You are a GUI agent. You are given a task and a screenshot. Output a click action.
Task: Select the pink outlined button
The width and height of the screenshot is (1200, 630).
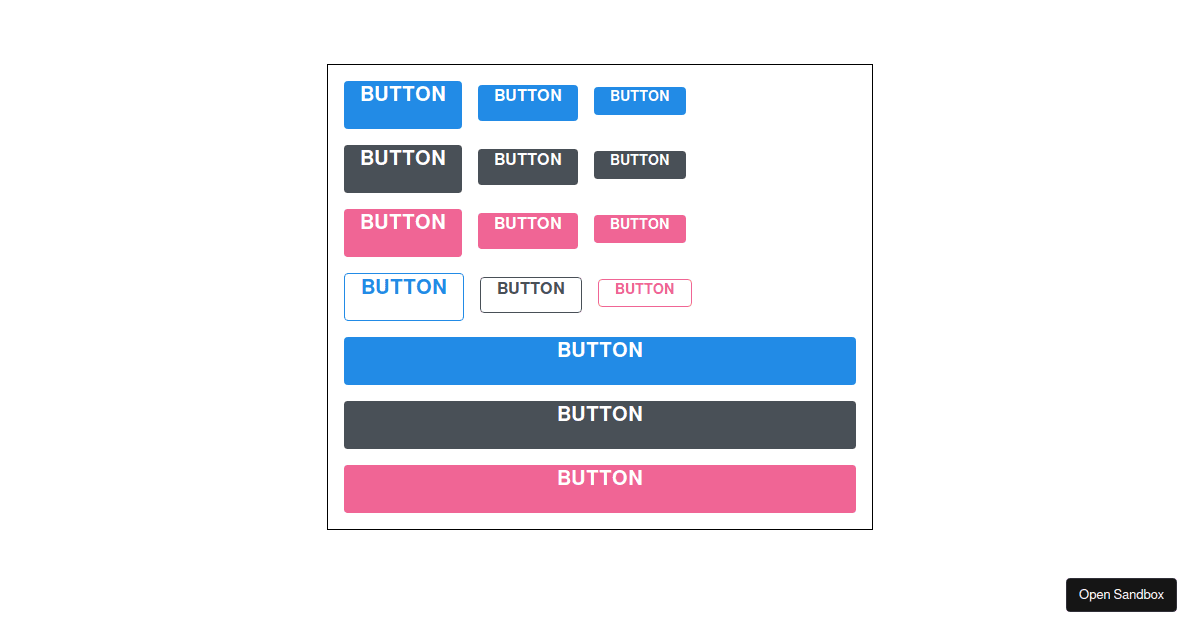point(644,292)
